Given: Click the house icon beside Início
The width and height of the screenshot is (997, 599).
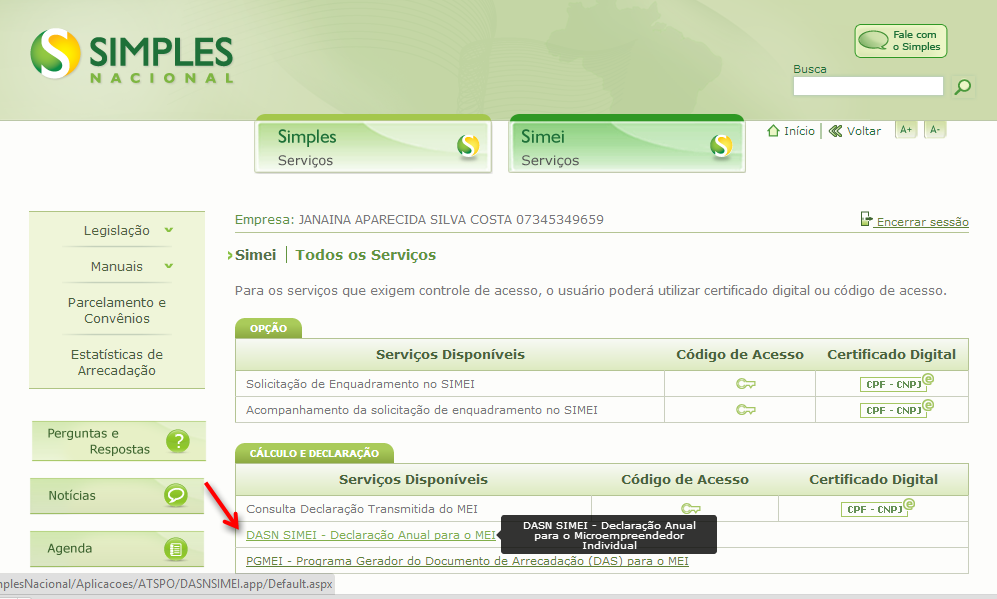Looking at the screenshot, I should tap(773, 130).
